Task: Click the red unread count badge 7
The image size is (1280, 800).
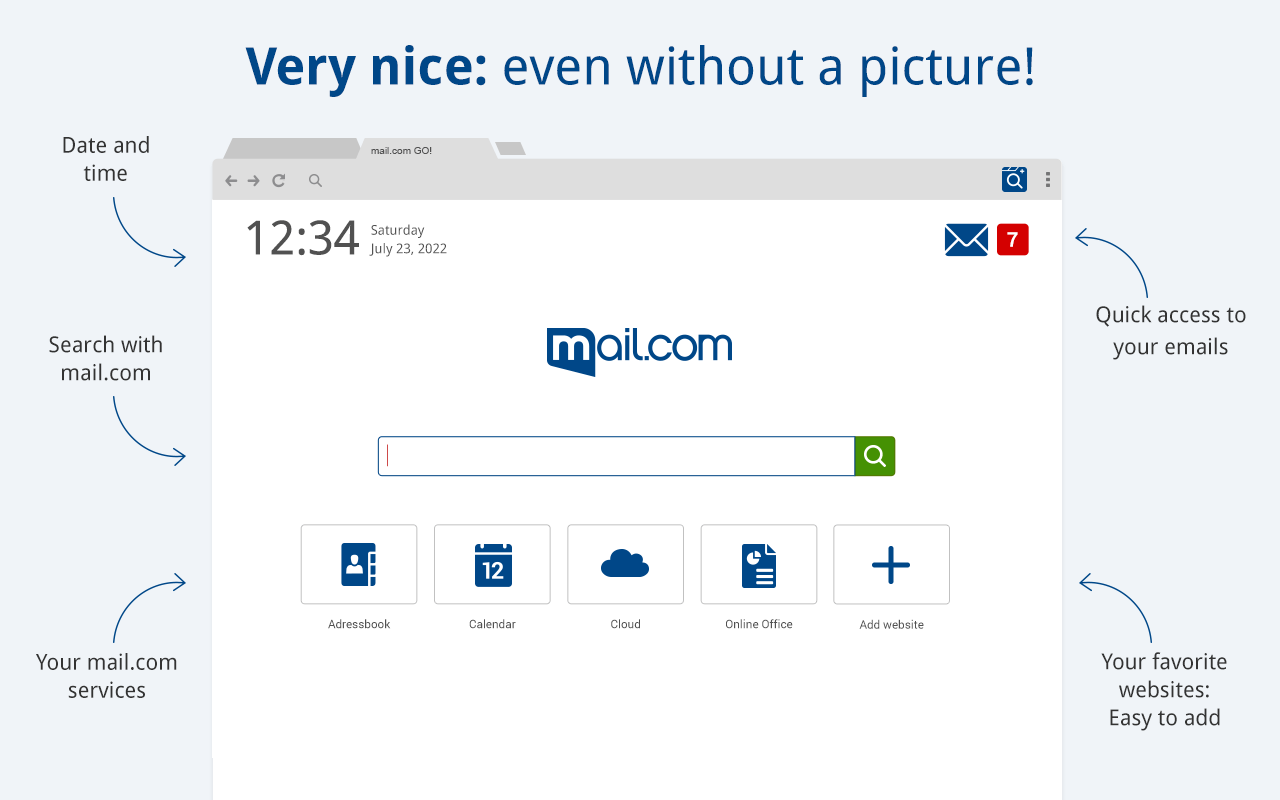Action: click(1013, 240)
